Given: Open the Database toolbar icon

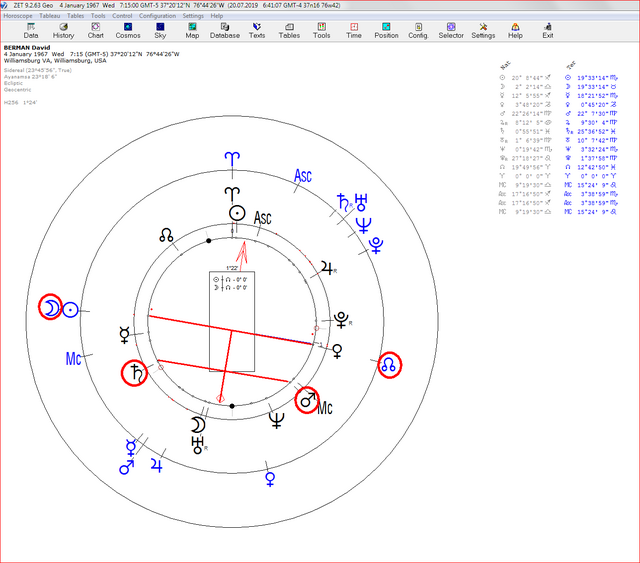Looking at the screenshot, I should pyautogui.click(x=225, y=31).
